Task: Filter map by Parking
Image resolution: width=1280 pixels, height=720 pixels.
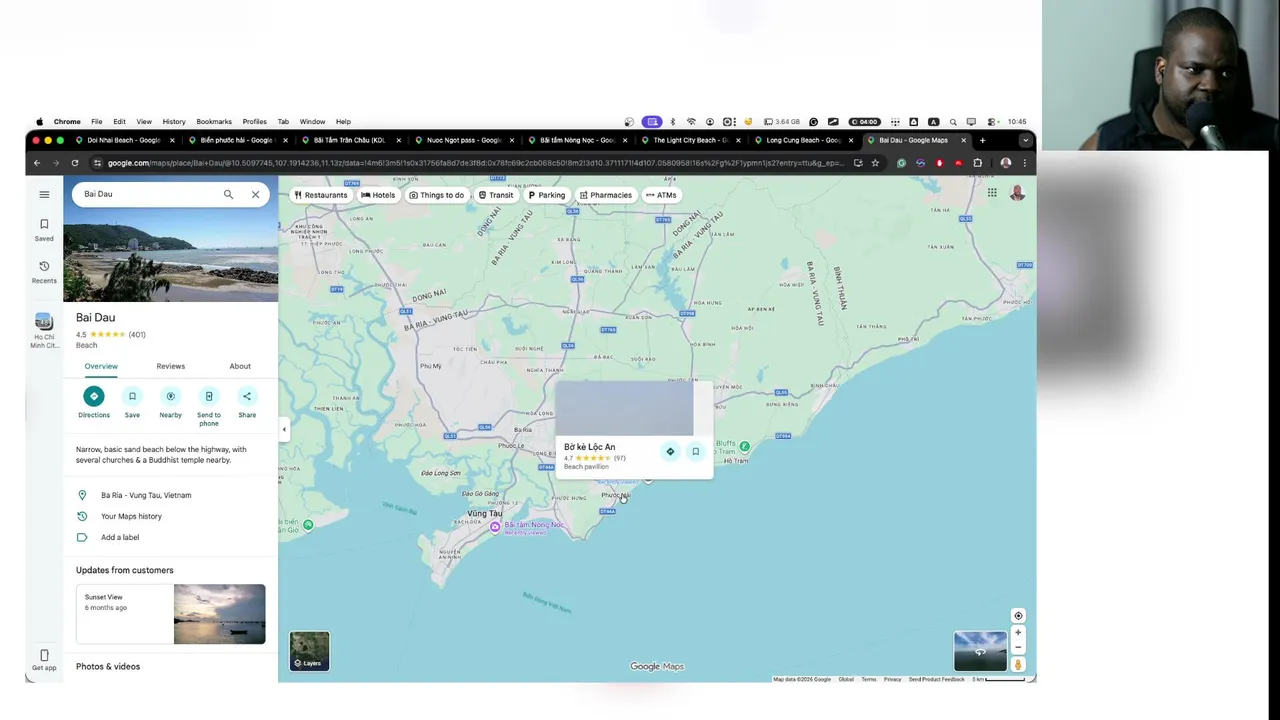Action: [x=546, y=195]
